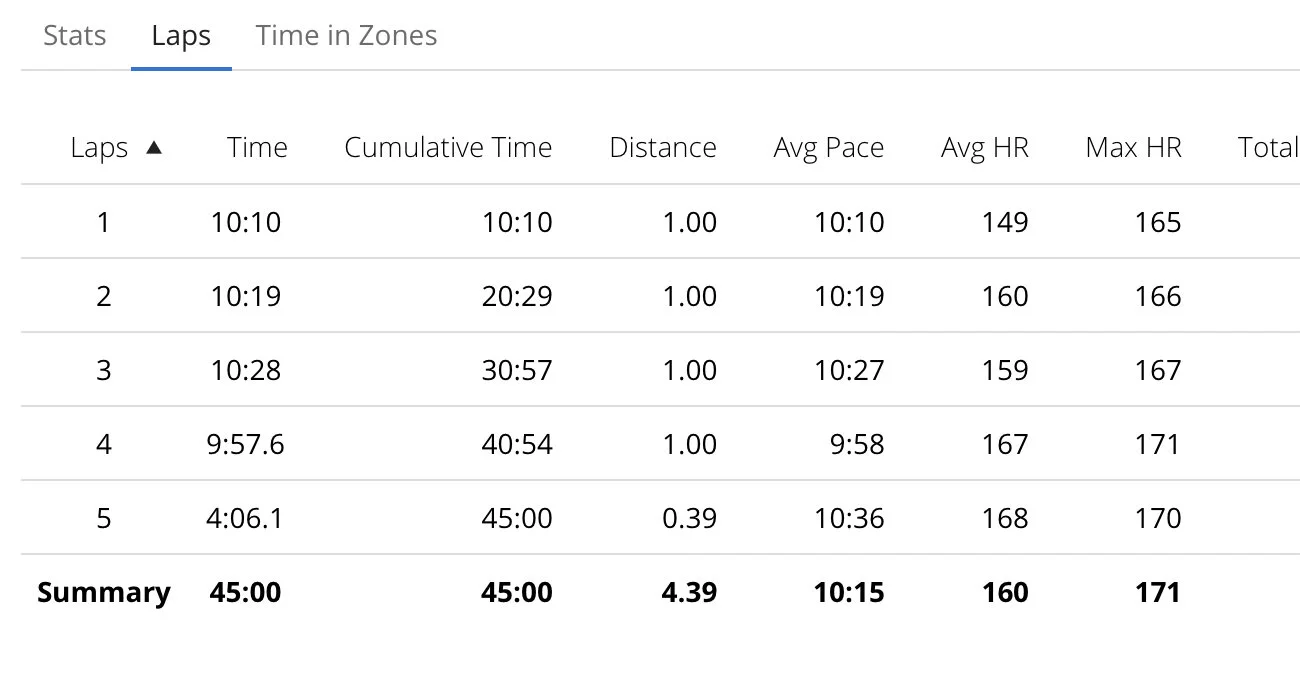
Task: Select the Laps tab
Action: point(181,36)
